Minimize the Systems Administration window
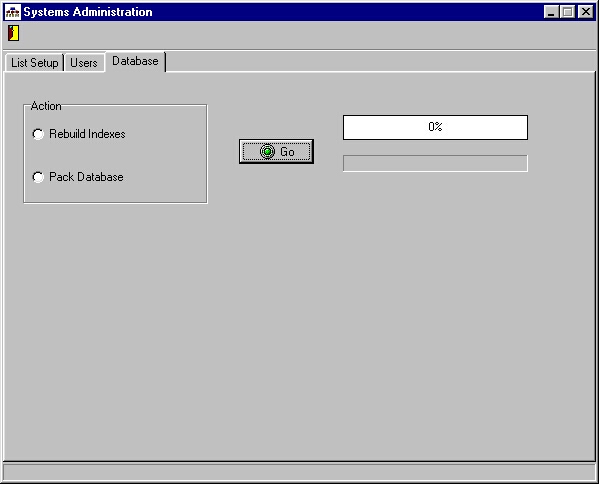The height and width of the screenshot is (484, 599). [x=551, y=12]
